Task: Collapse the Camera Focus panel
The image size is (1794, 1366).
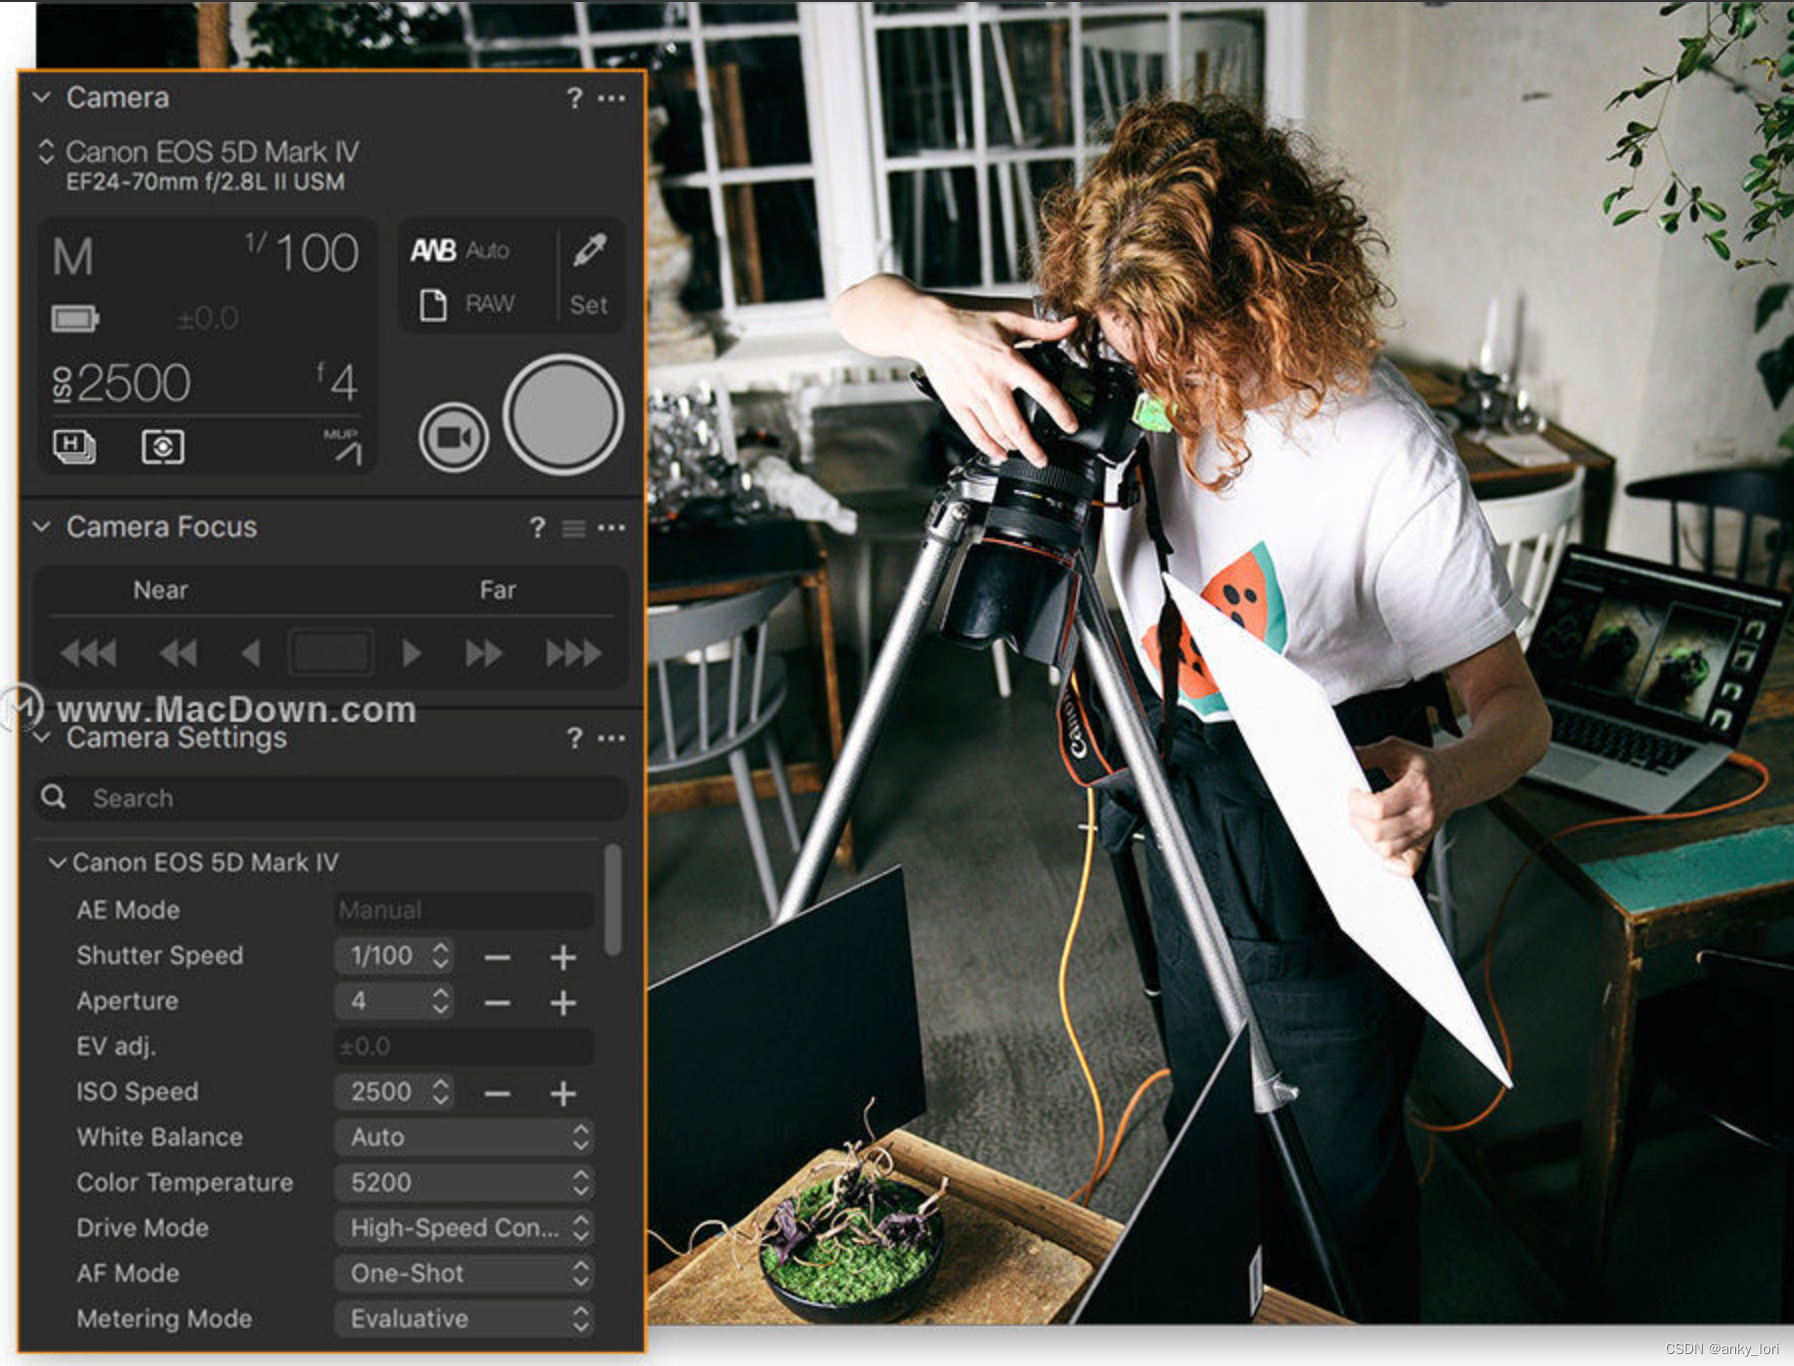Action: (41, 526)
